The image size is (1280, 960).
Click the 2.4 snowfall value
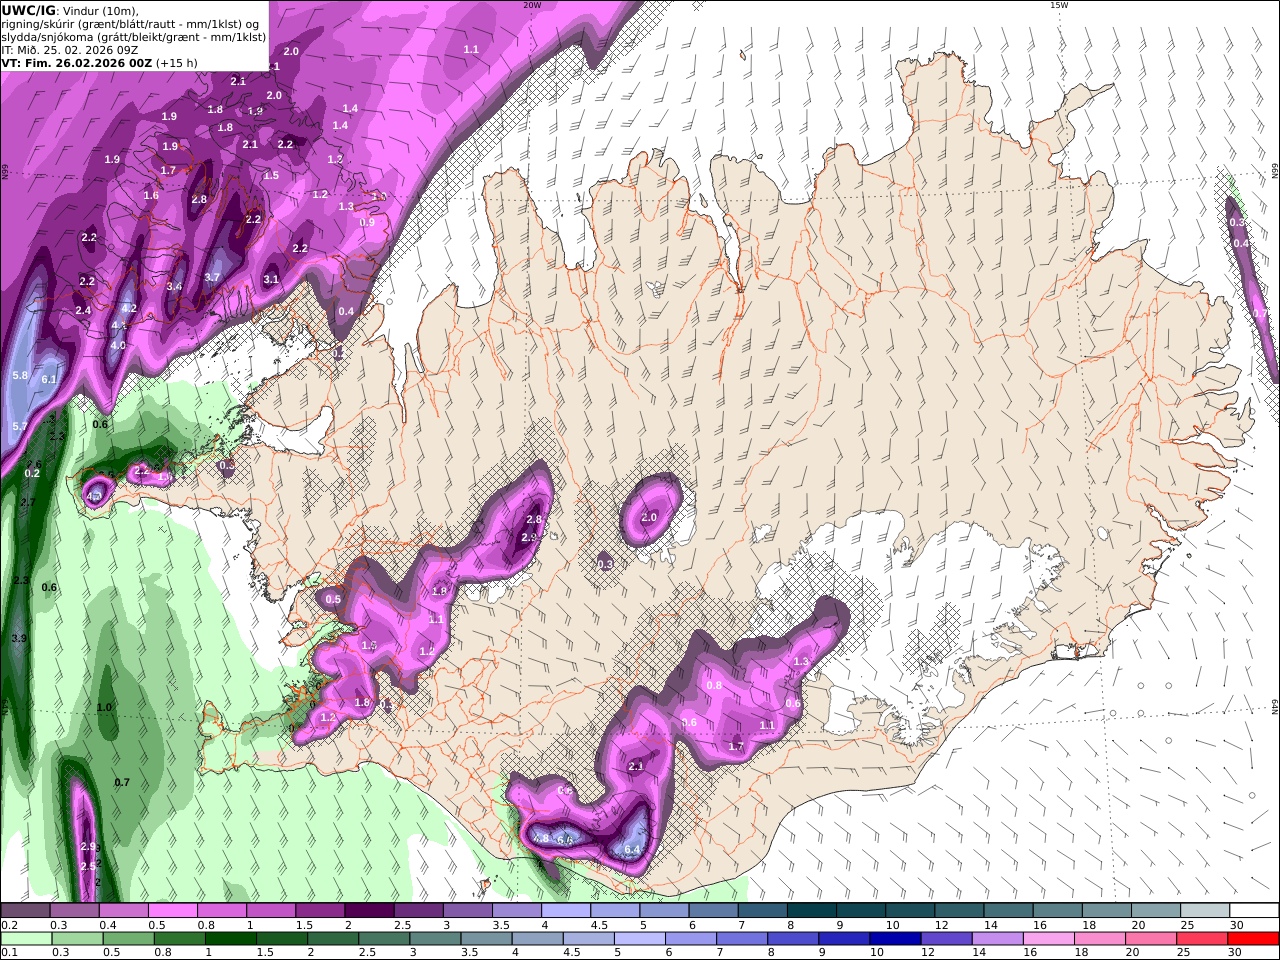coord(83,310)
